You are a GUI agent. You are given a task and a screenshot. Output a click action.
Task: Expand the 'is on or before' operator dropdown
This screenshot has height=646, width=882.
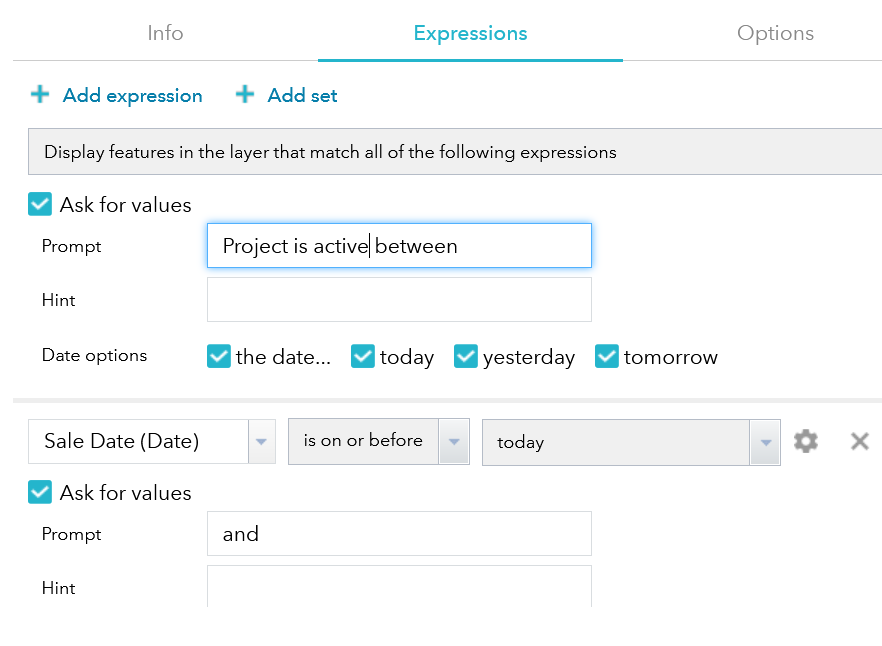tap(454, 441)
